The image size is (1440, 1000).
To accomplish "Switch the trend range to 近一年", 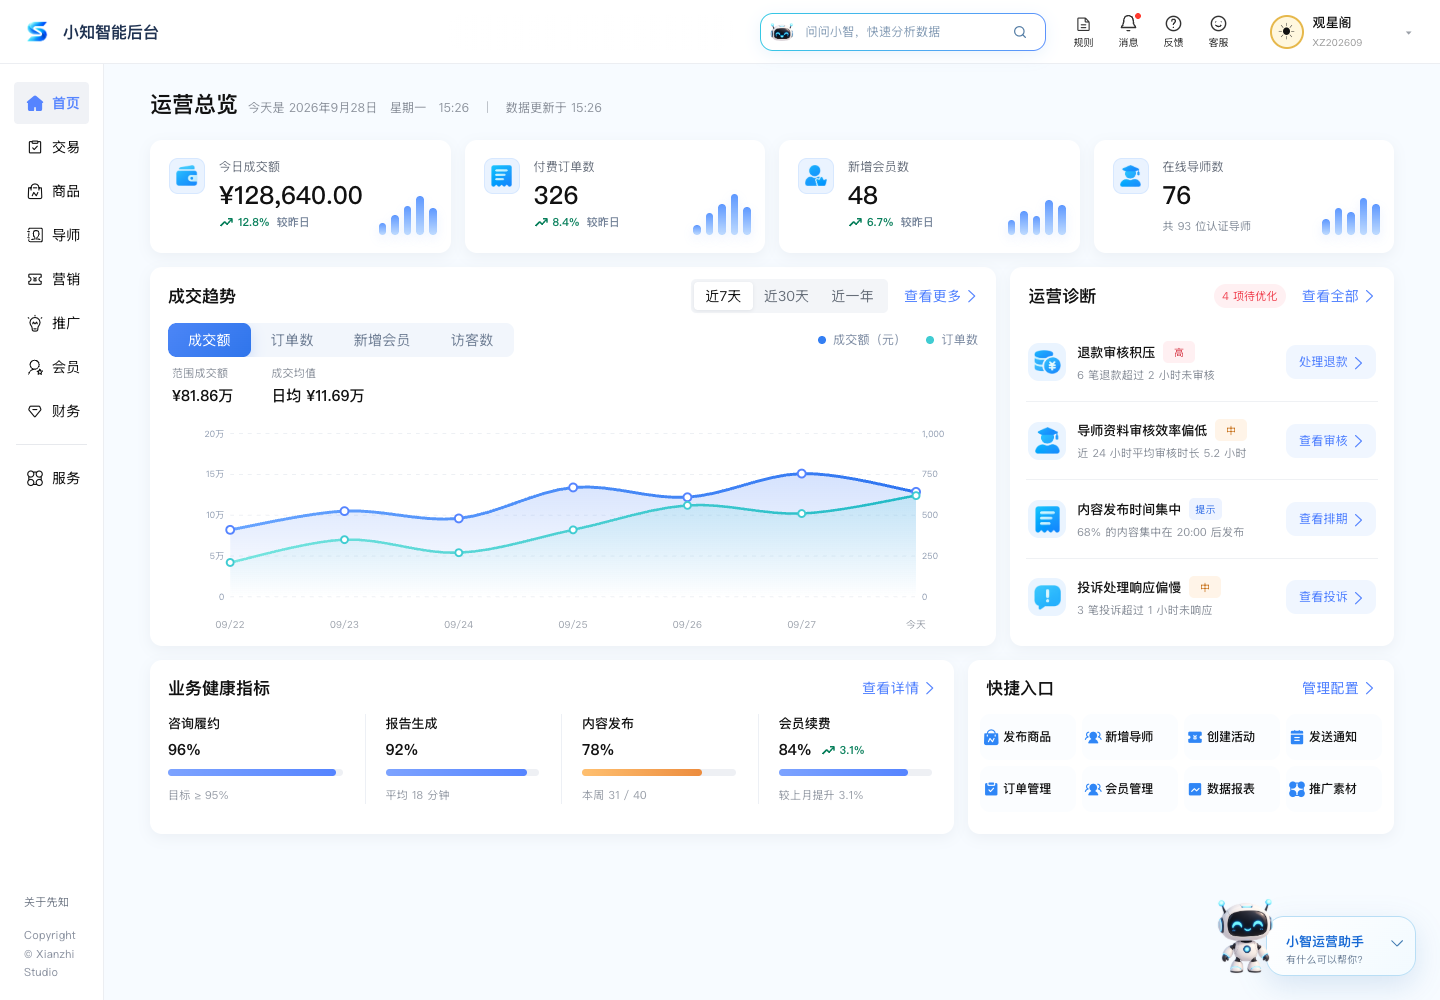I will [x=852, y=296].
